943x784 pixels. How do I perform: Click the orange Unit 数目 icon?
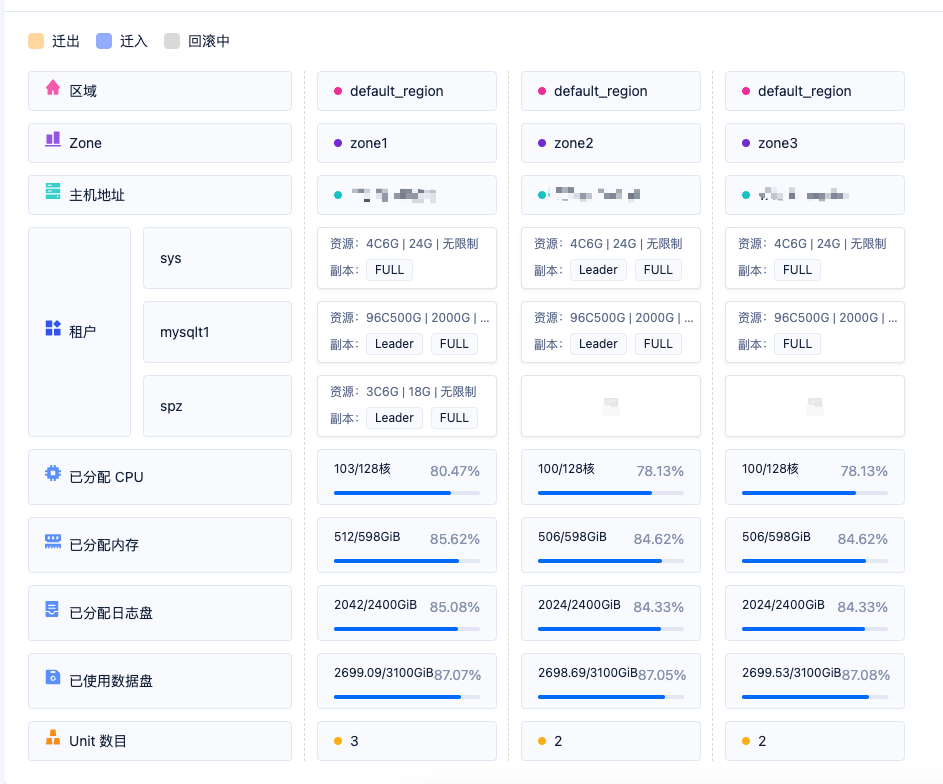(53, 739)
